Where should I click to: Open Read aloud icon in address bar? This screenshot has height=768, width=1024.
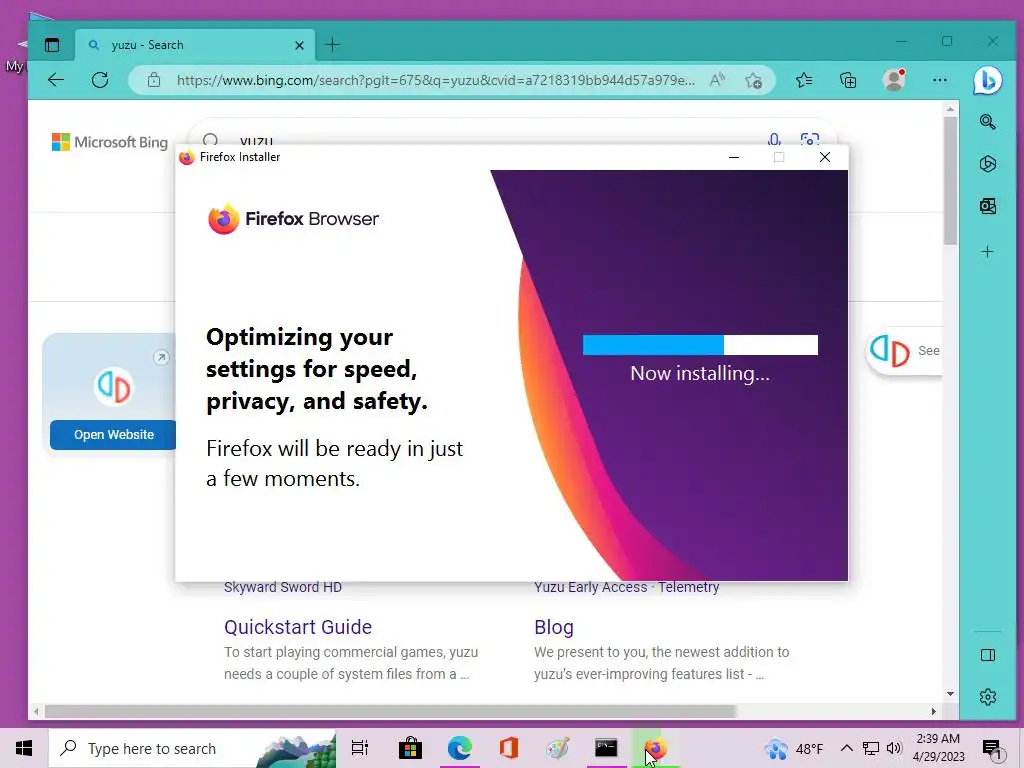tap(717, 80)
